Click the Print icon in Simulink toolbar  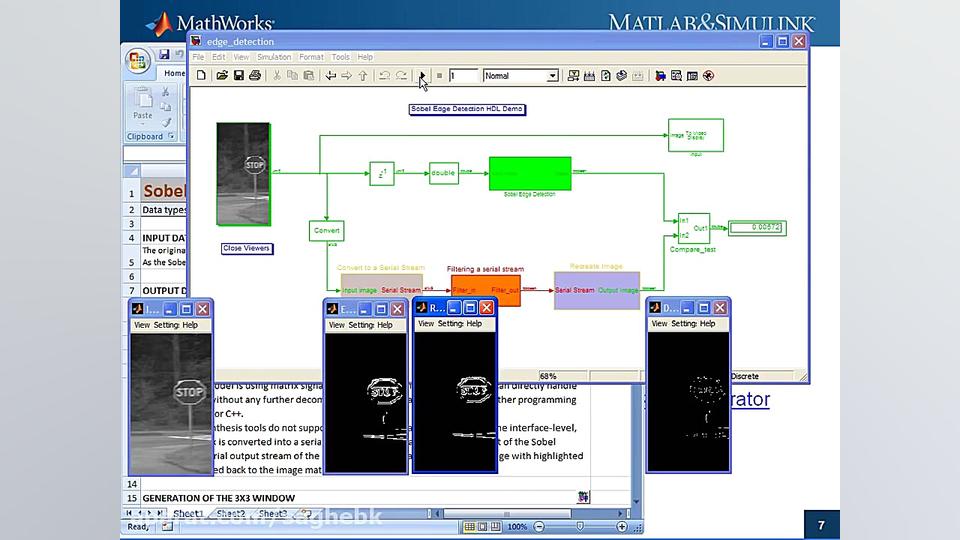coord(255,75)
